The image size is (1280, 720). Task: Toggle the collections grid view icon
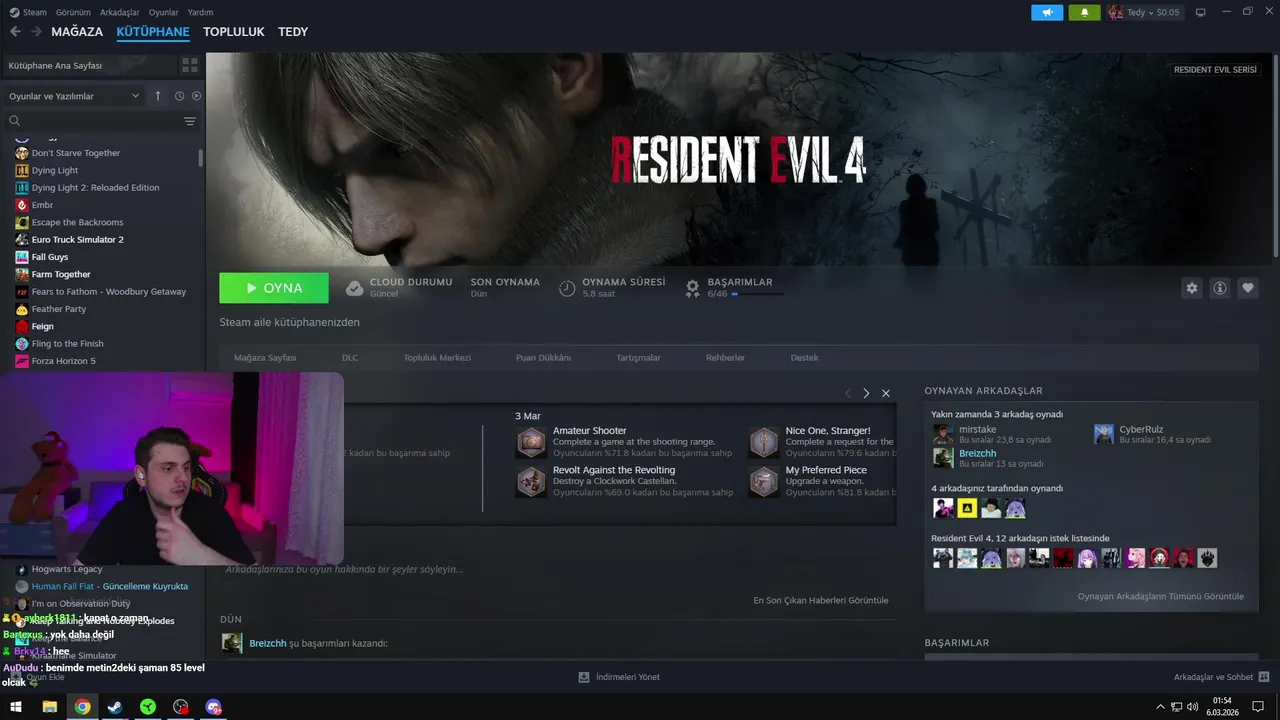[x=189, y=65]
